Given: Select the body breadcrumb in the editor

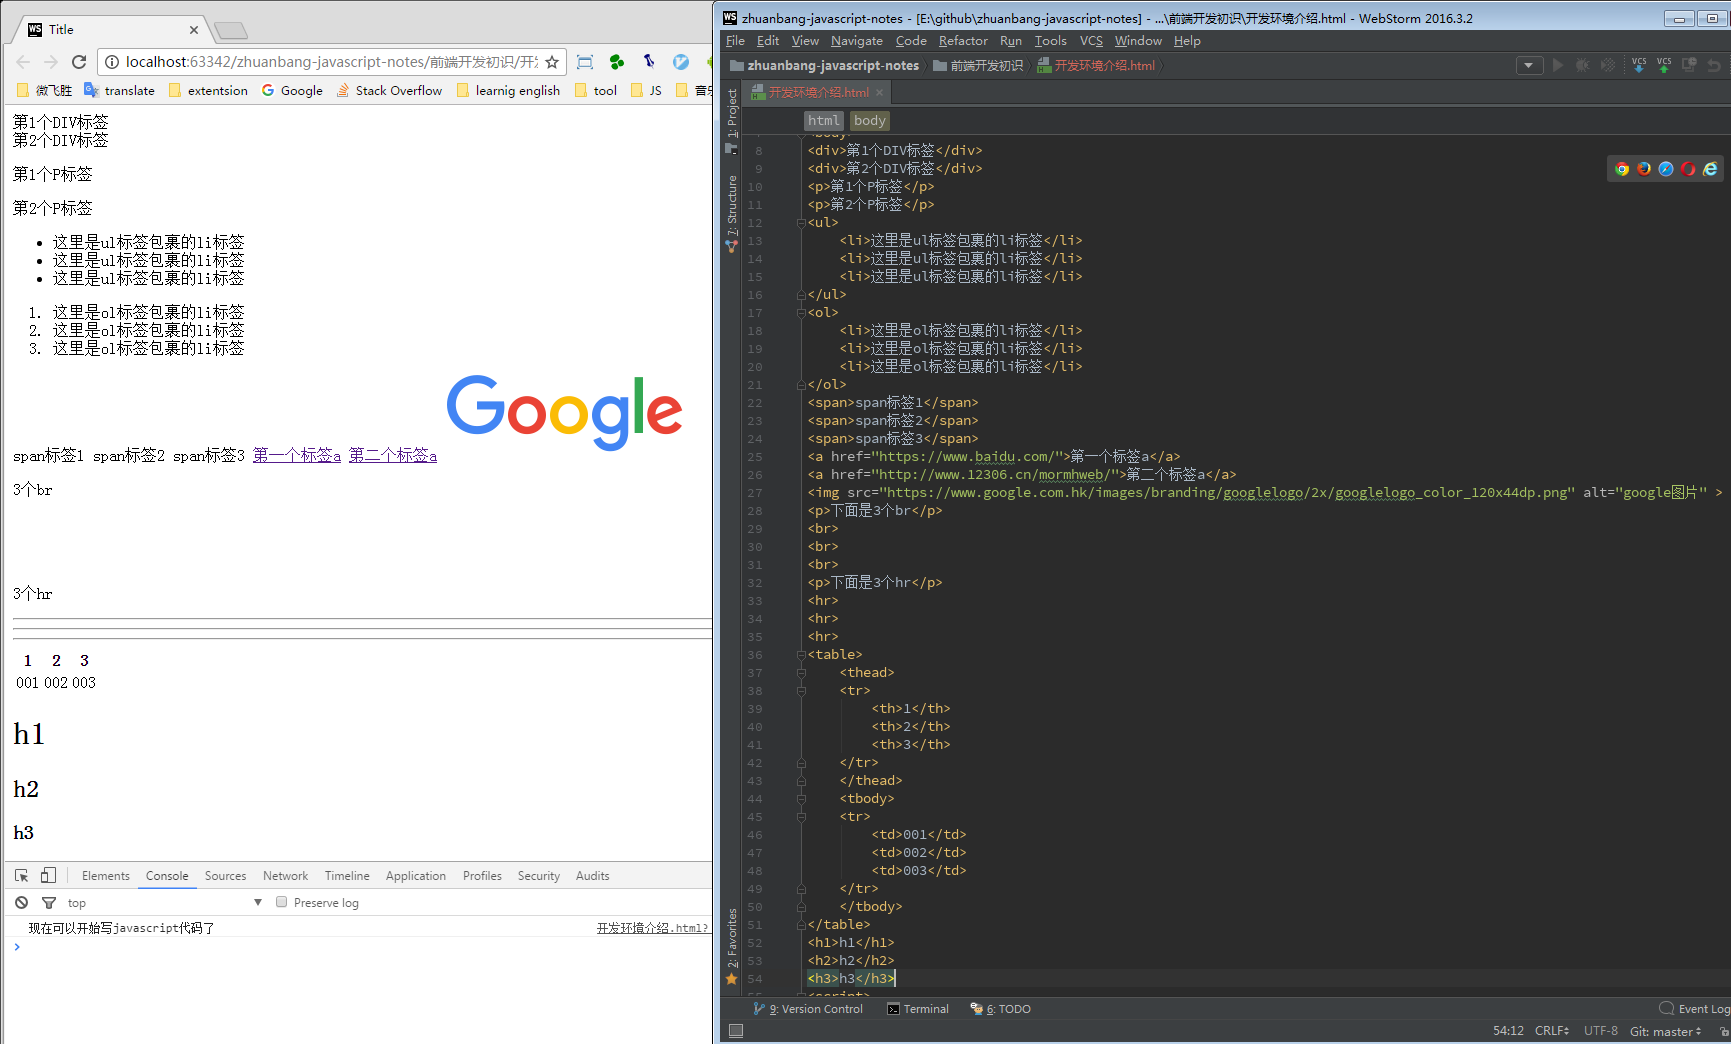Looking at the screenshot, I should [869, 121].
